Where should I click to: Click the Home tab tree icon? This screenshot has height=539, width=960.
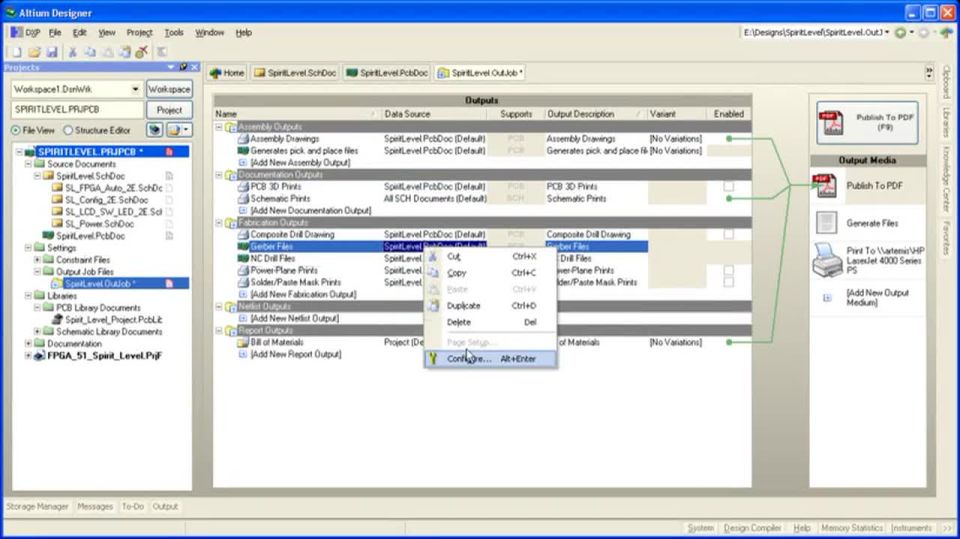click(216, 73)
